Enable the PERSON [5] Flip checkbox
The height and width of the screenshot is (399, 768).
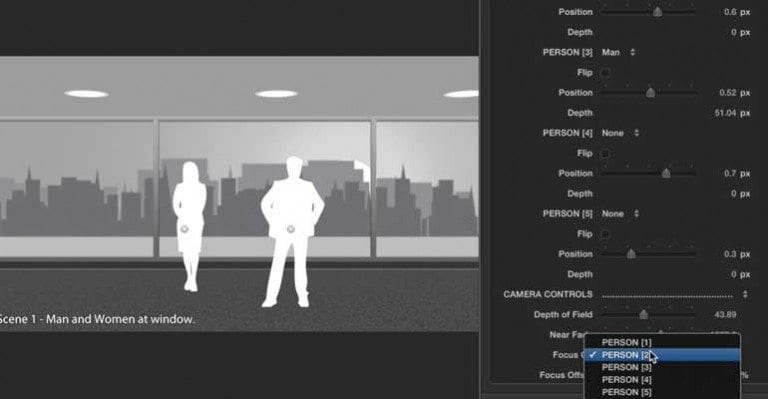[x=605, y=235]
